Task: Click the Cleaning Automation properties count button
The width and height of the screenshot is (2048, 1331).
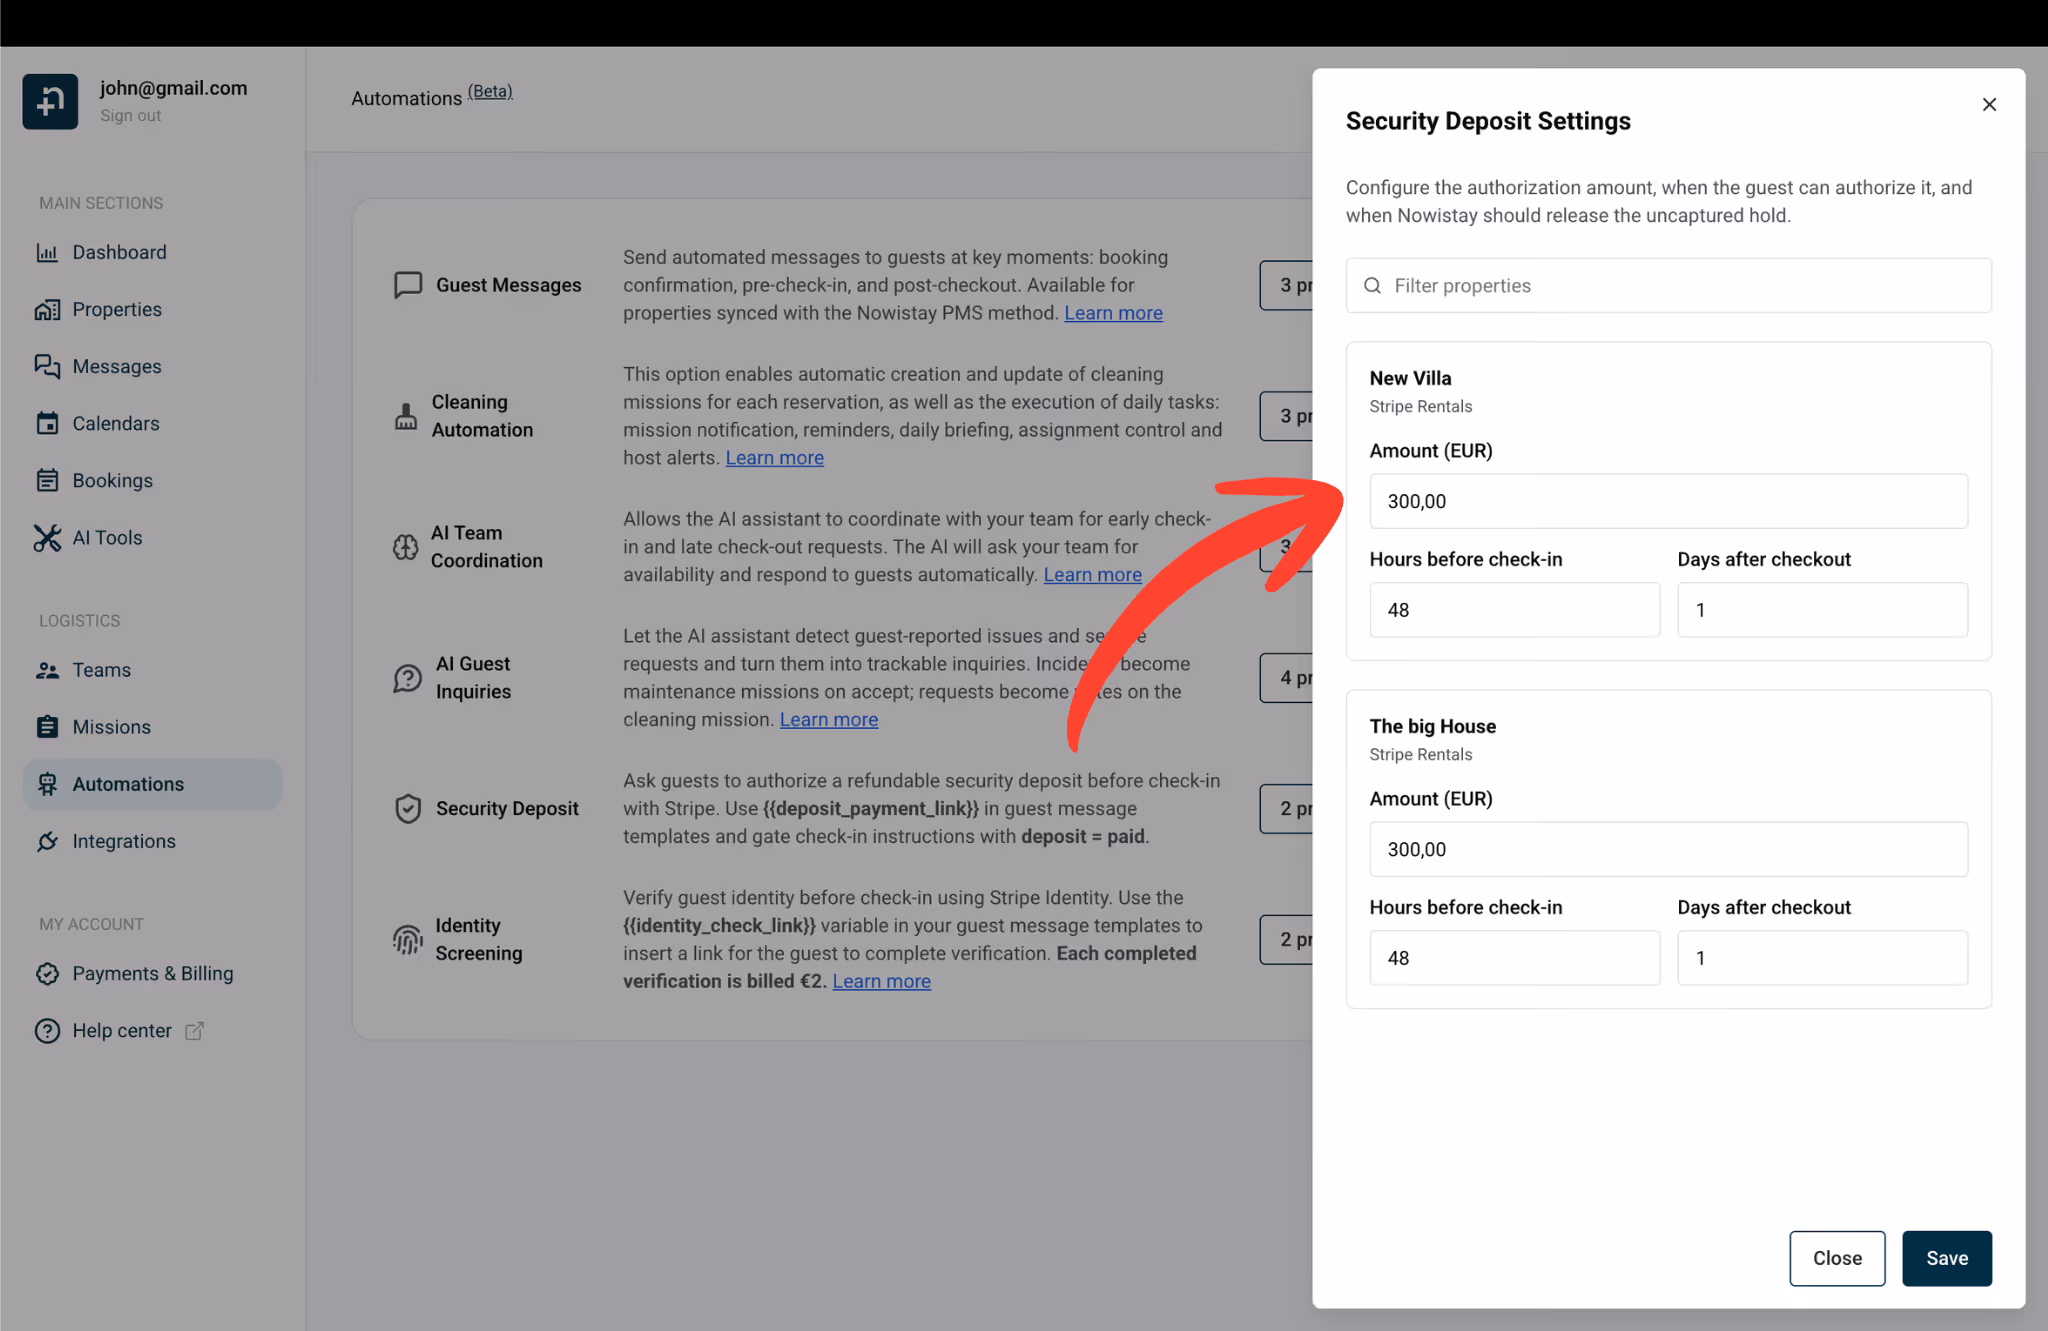Action: (x=1286, y=416)
